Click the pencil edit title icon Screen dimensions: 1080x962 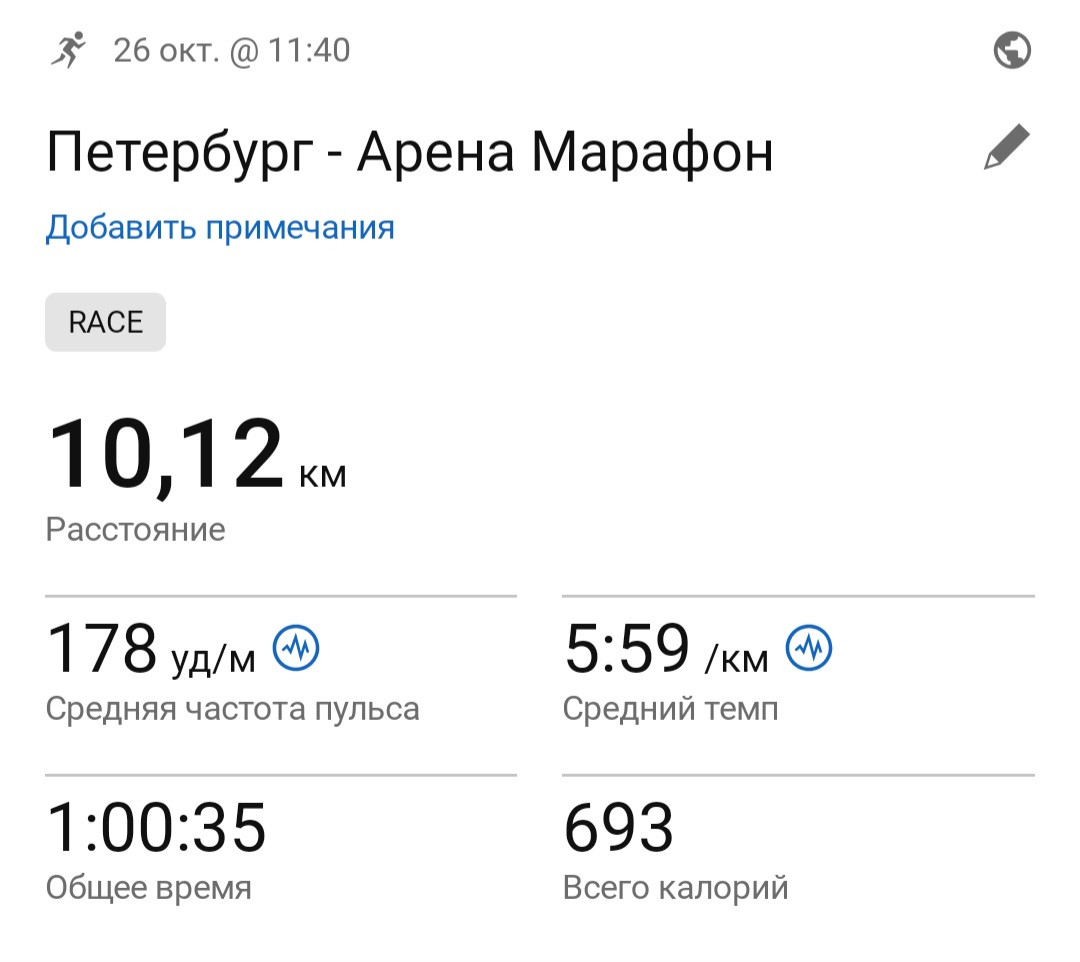click(1006, 147)
